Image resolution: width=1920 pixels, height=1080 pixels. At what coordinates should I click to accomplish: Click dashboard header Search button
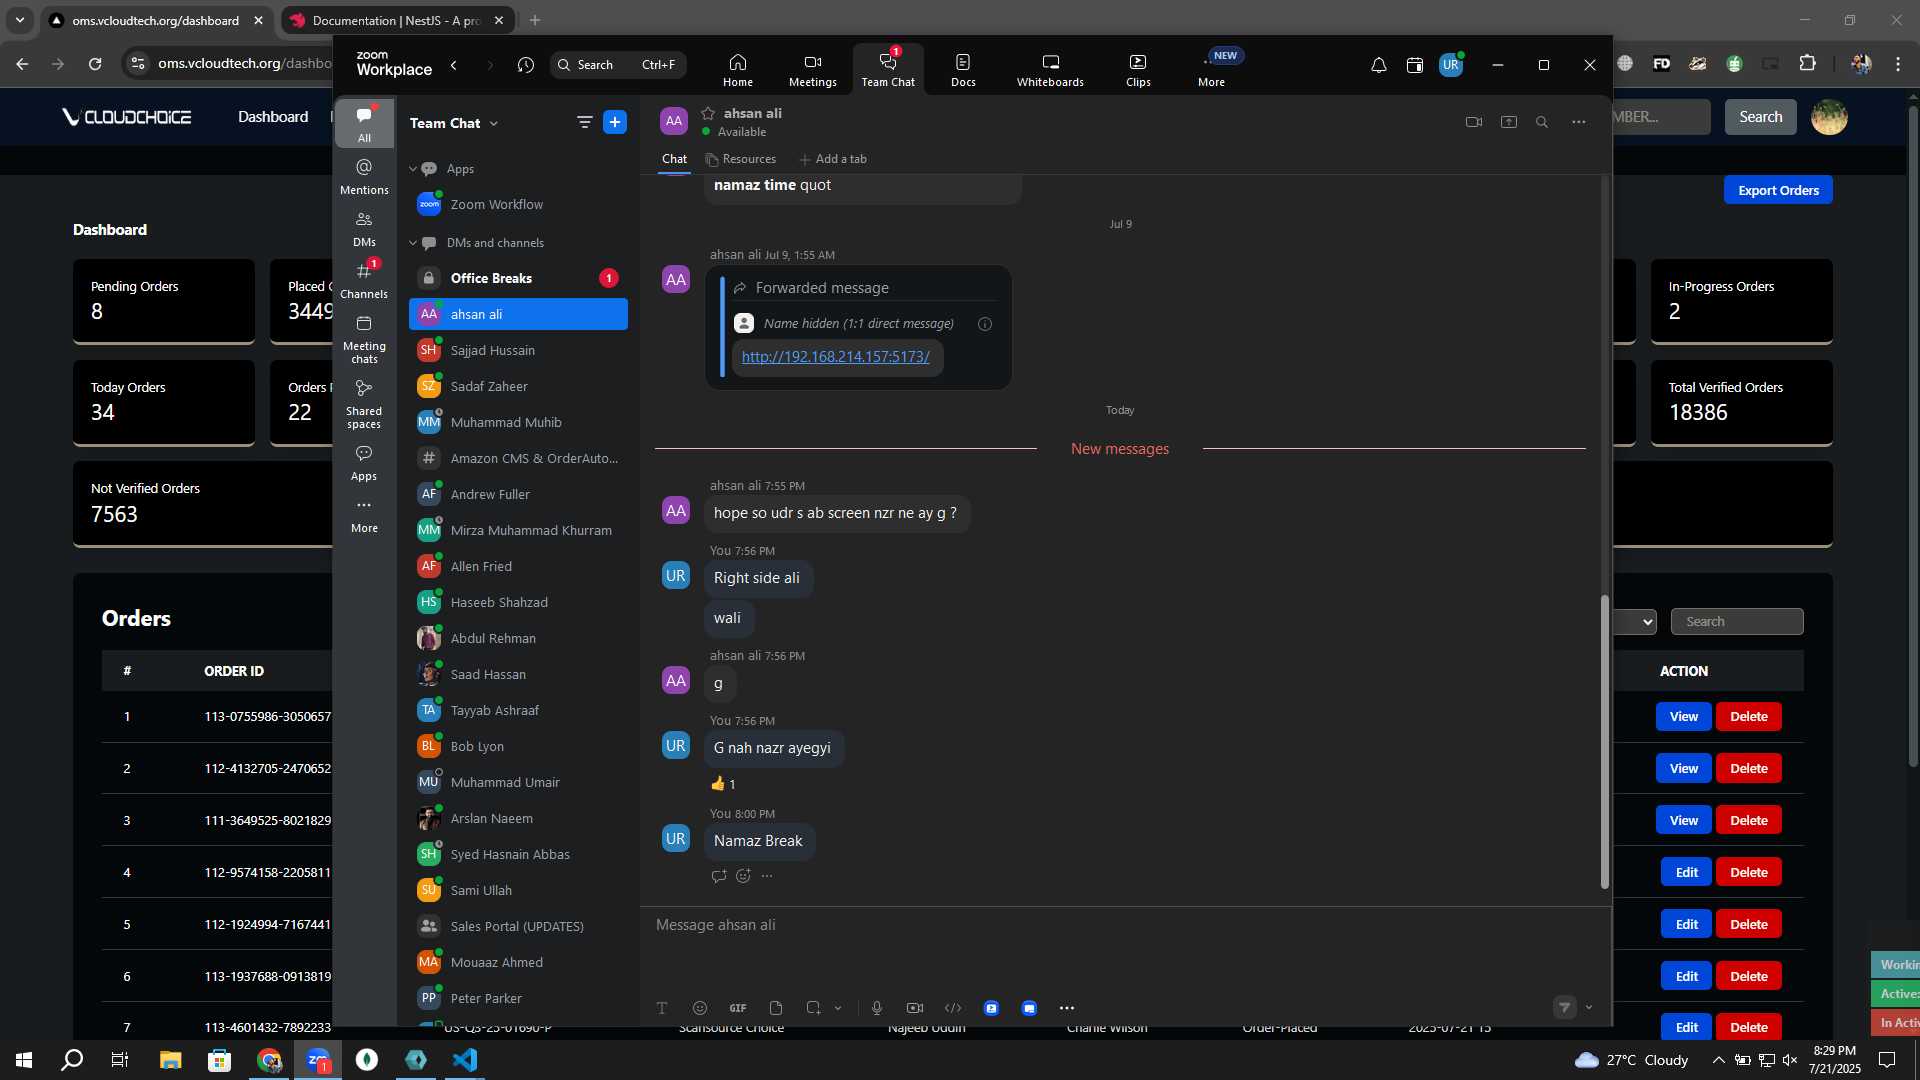click(1760, 117)
